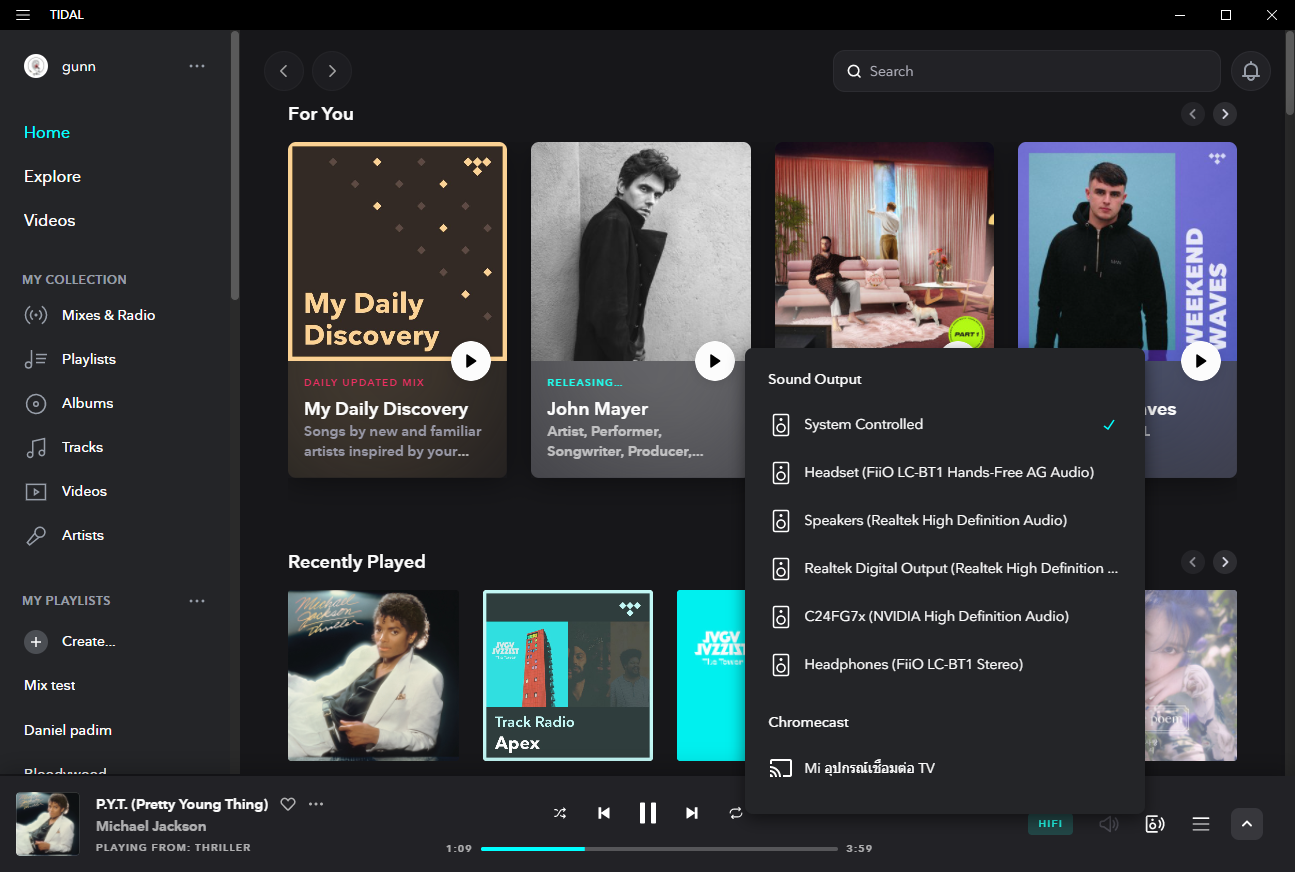Open the John Mayer card title
Viewport: 1295px width, 872px height.
(597, 409)
